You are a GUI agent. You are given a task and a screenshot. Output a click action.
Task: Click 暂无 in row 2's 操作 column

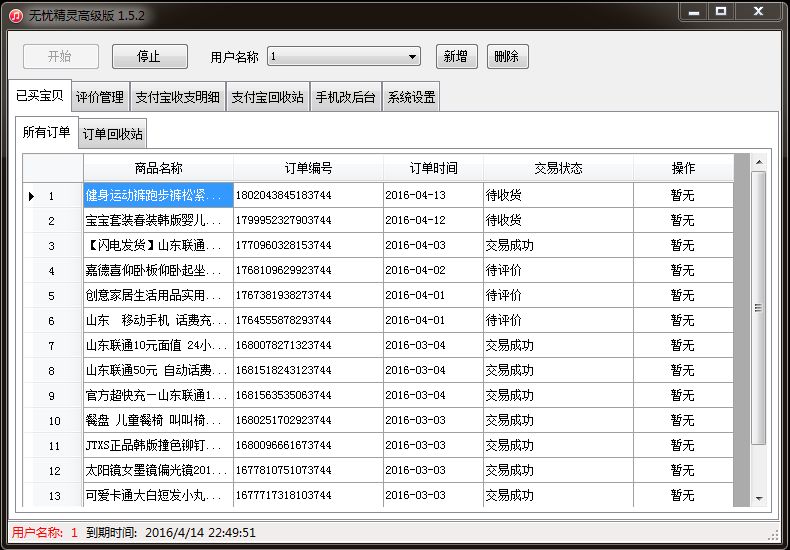pos(683,221)
